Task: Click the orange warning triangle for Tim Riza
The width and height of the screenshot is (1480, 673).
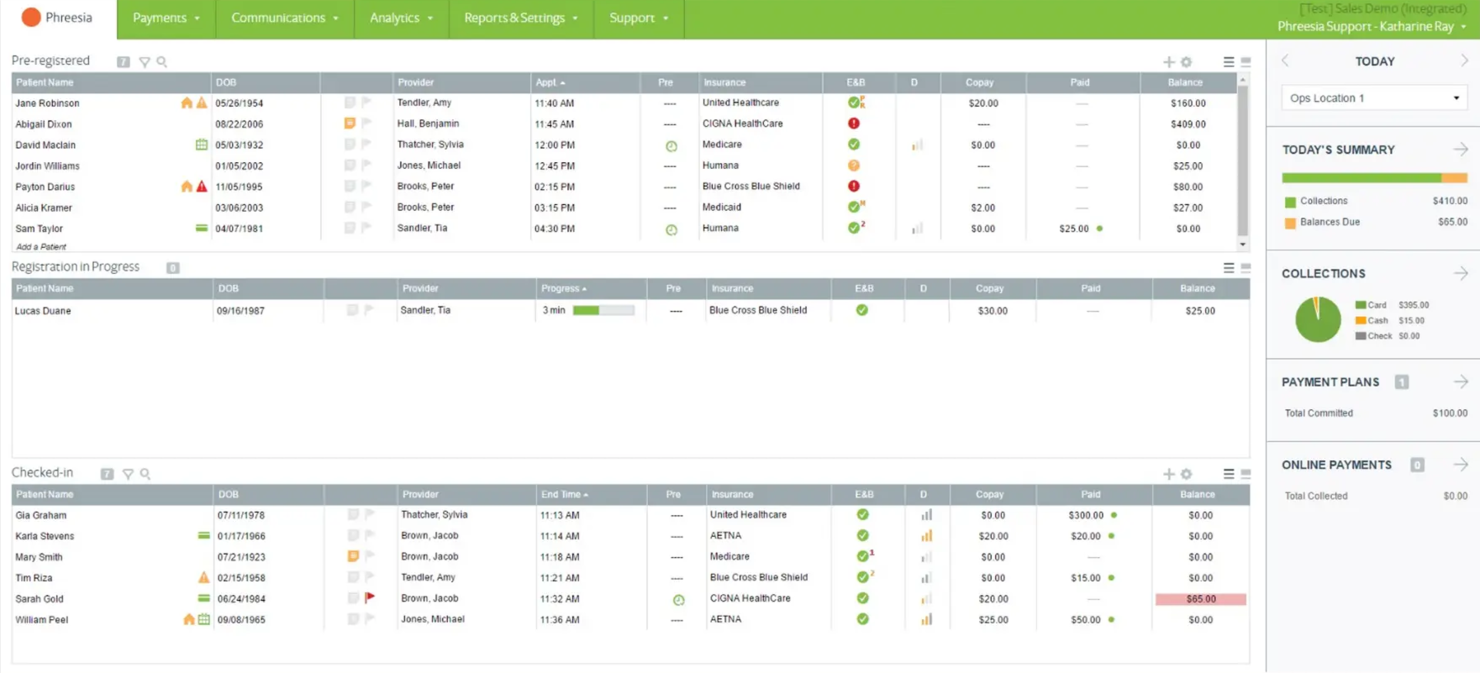Action: click(x=204, y=578)
